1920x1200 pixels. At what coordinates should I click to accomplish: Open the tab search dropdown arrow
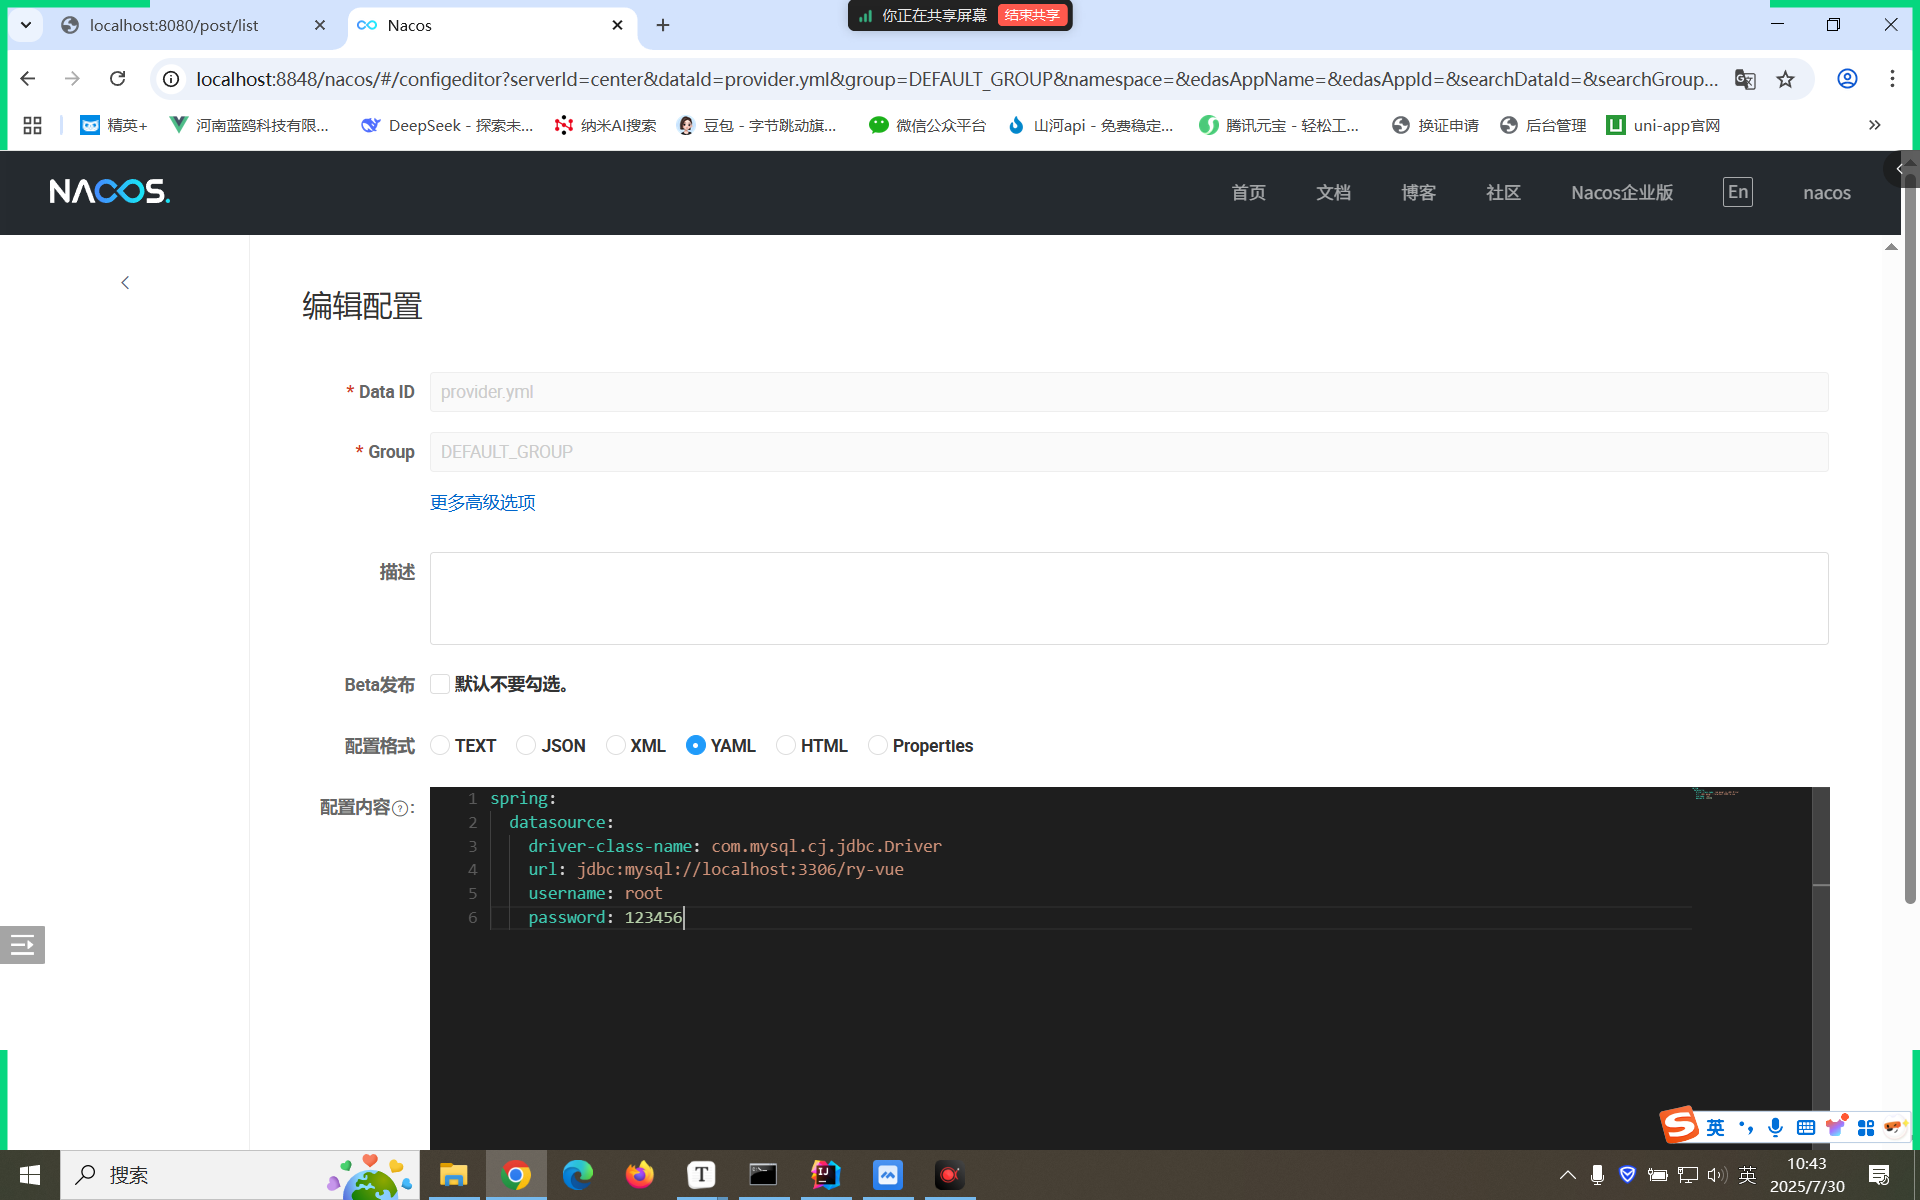[26, 25]
